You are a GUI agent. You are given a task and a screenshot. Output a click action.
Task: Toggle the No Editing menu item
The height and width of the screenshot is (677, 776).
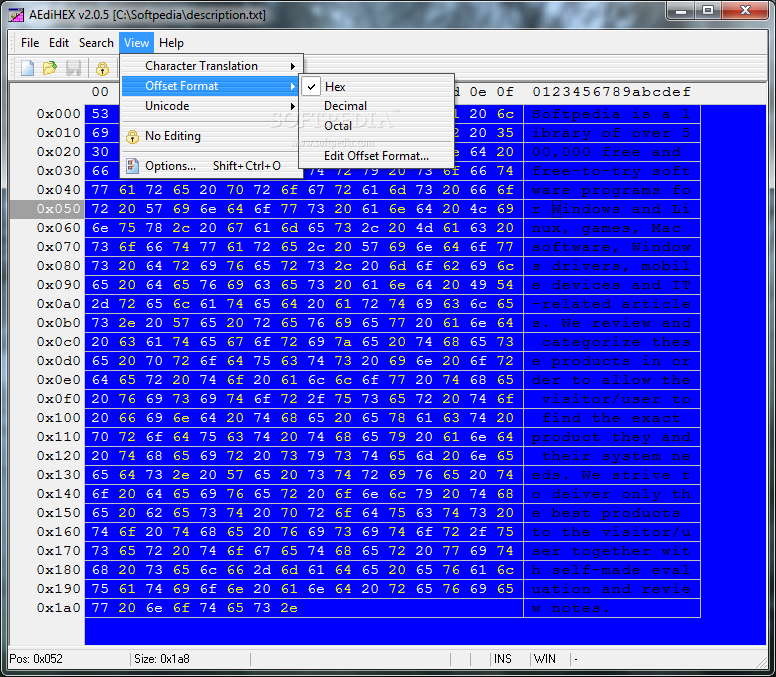[211, 136]
